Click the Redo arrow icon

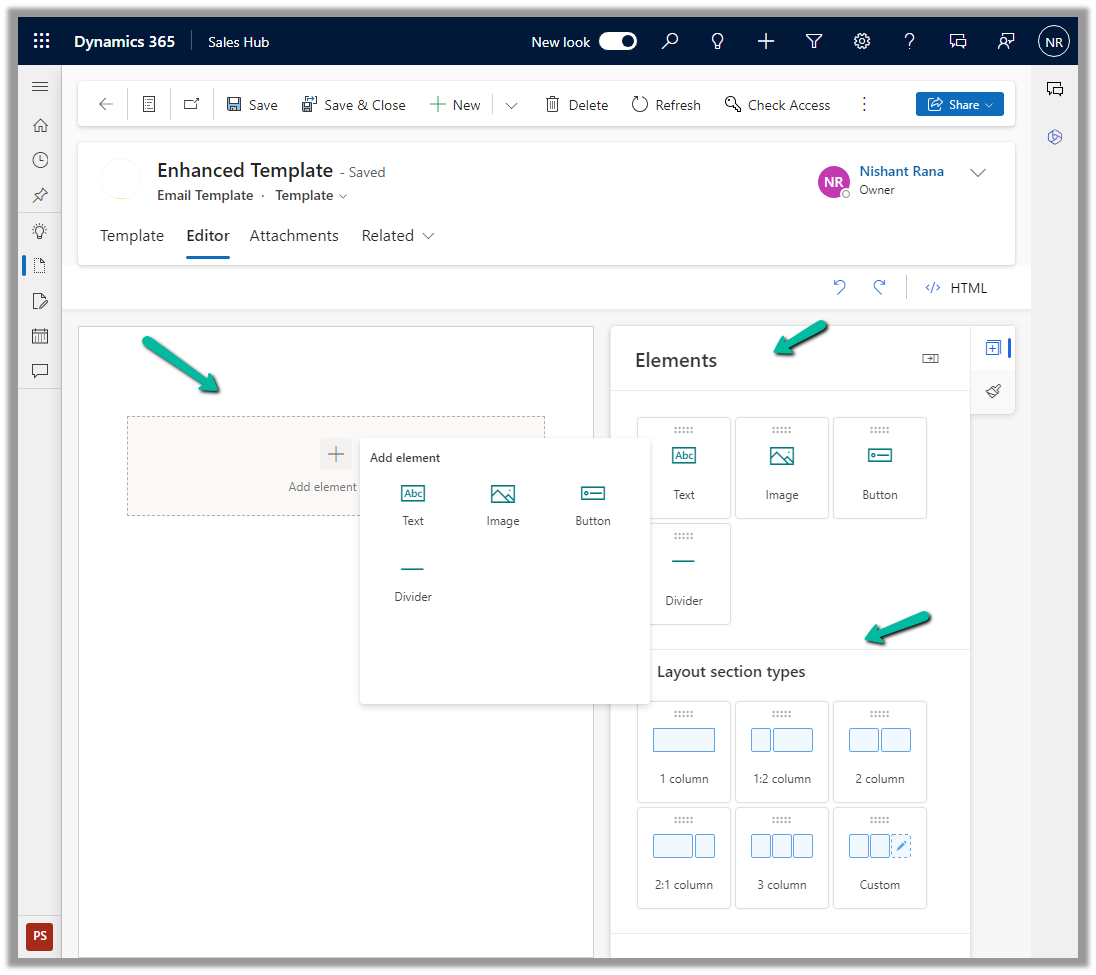pyautogui.click(x=879, y=288)
